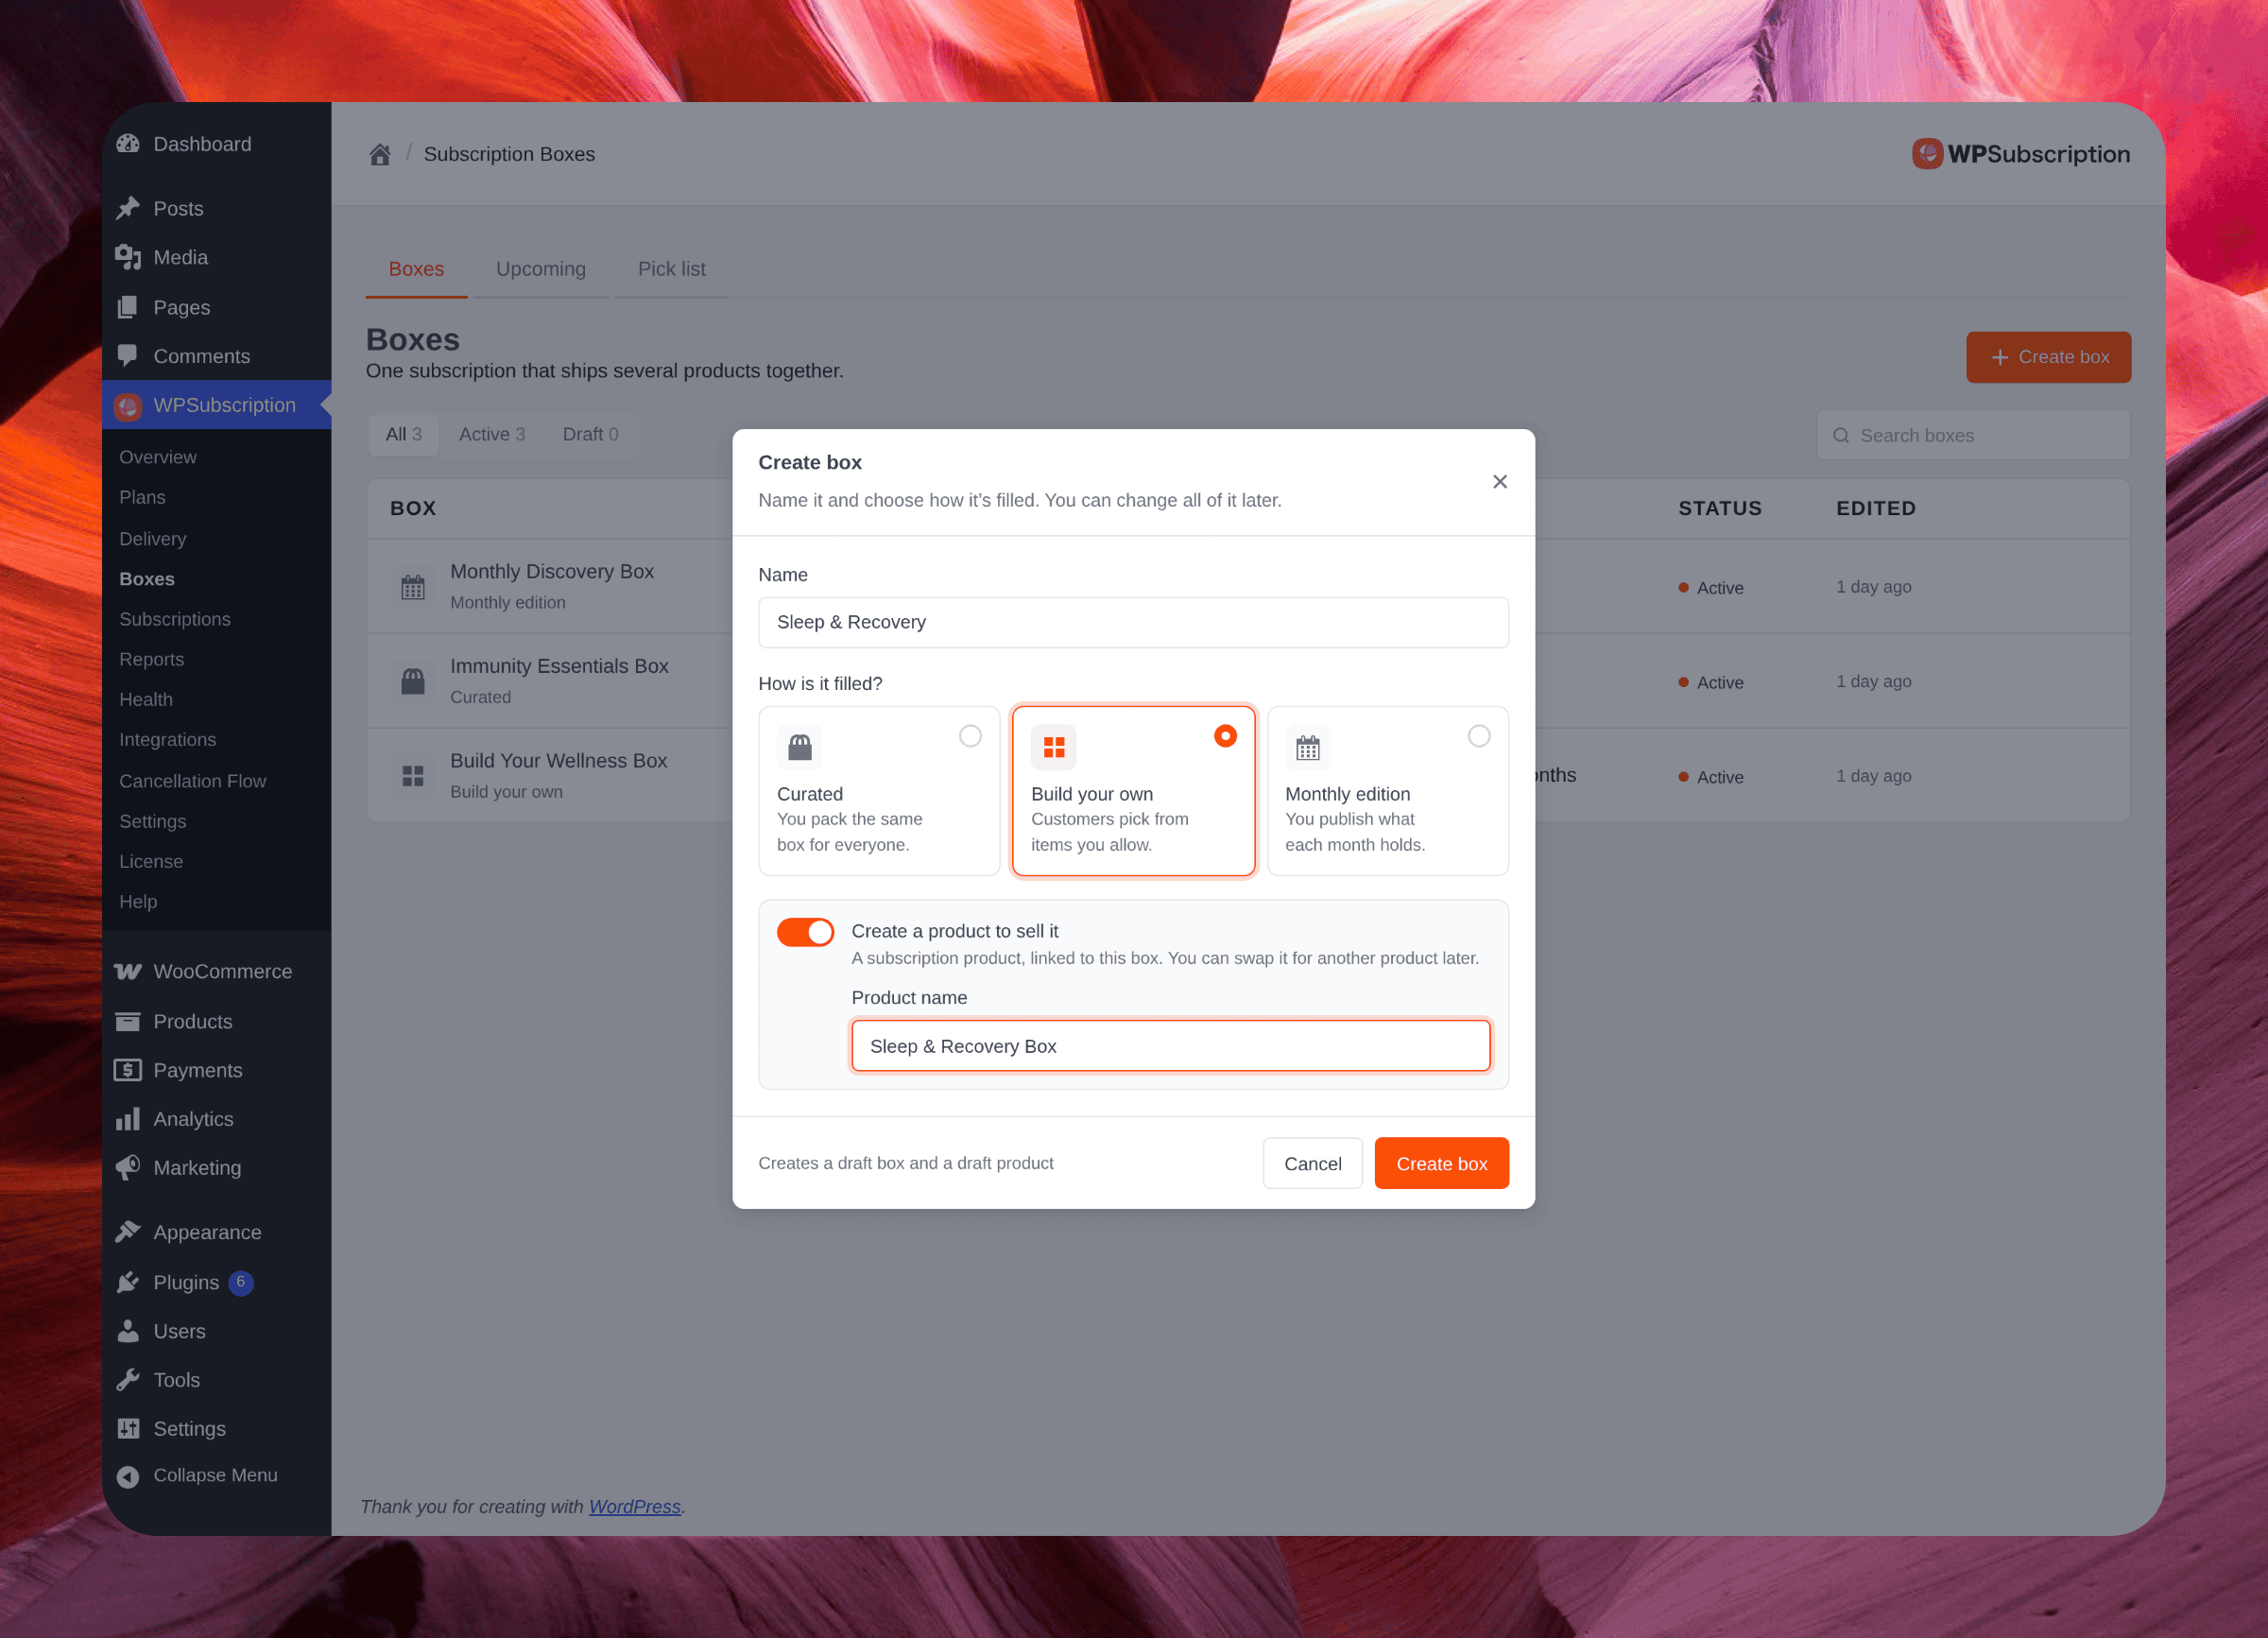
Task: Close the Create box dialog
Action: point(1500,482)
